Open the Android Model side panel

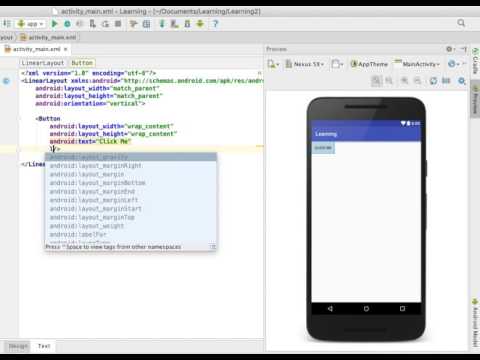coord(475,323)
